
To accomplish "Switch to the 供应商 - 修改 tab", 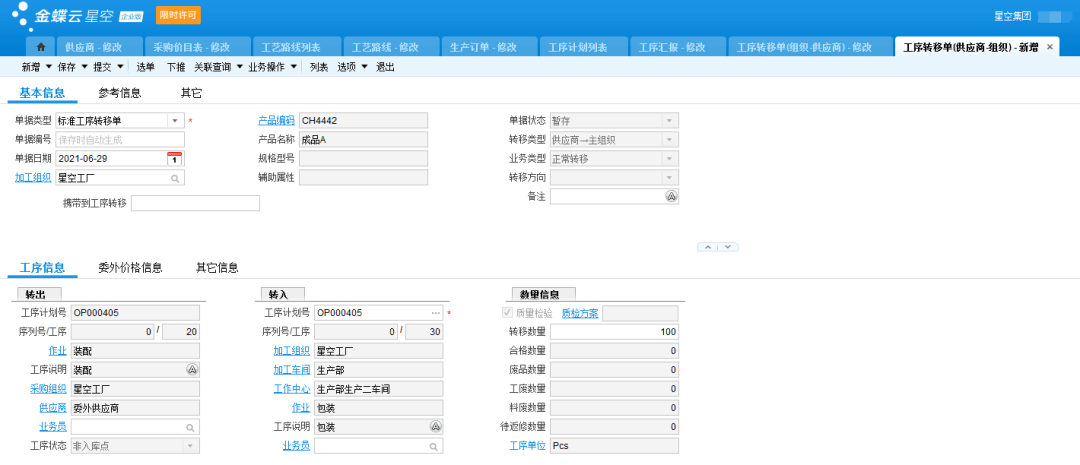I will pyautogui.click(x=98, y=47).
